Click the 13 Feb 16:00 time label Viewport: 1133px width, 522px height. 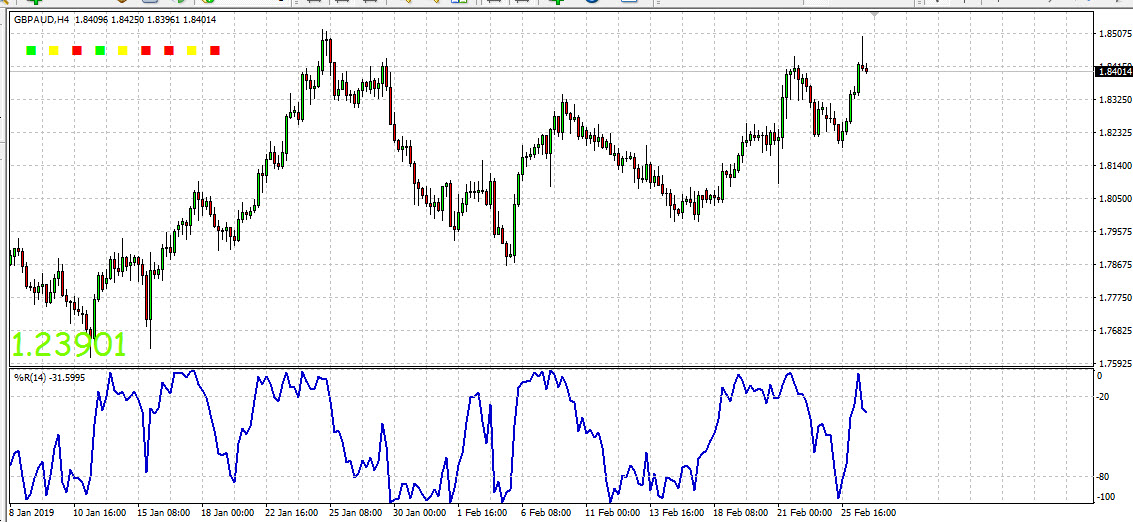[x=675, y=512]
